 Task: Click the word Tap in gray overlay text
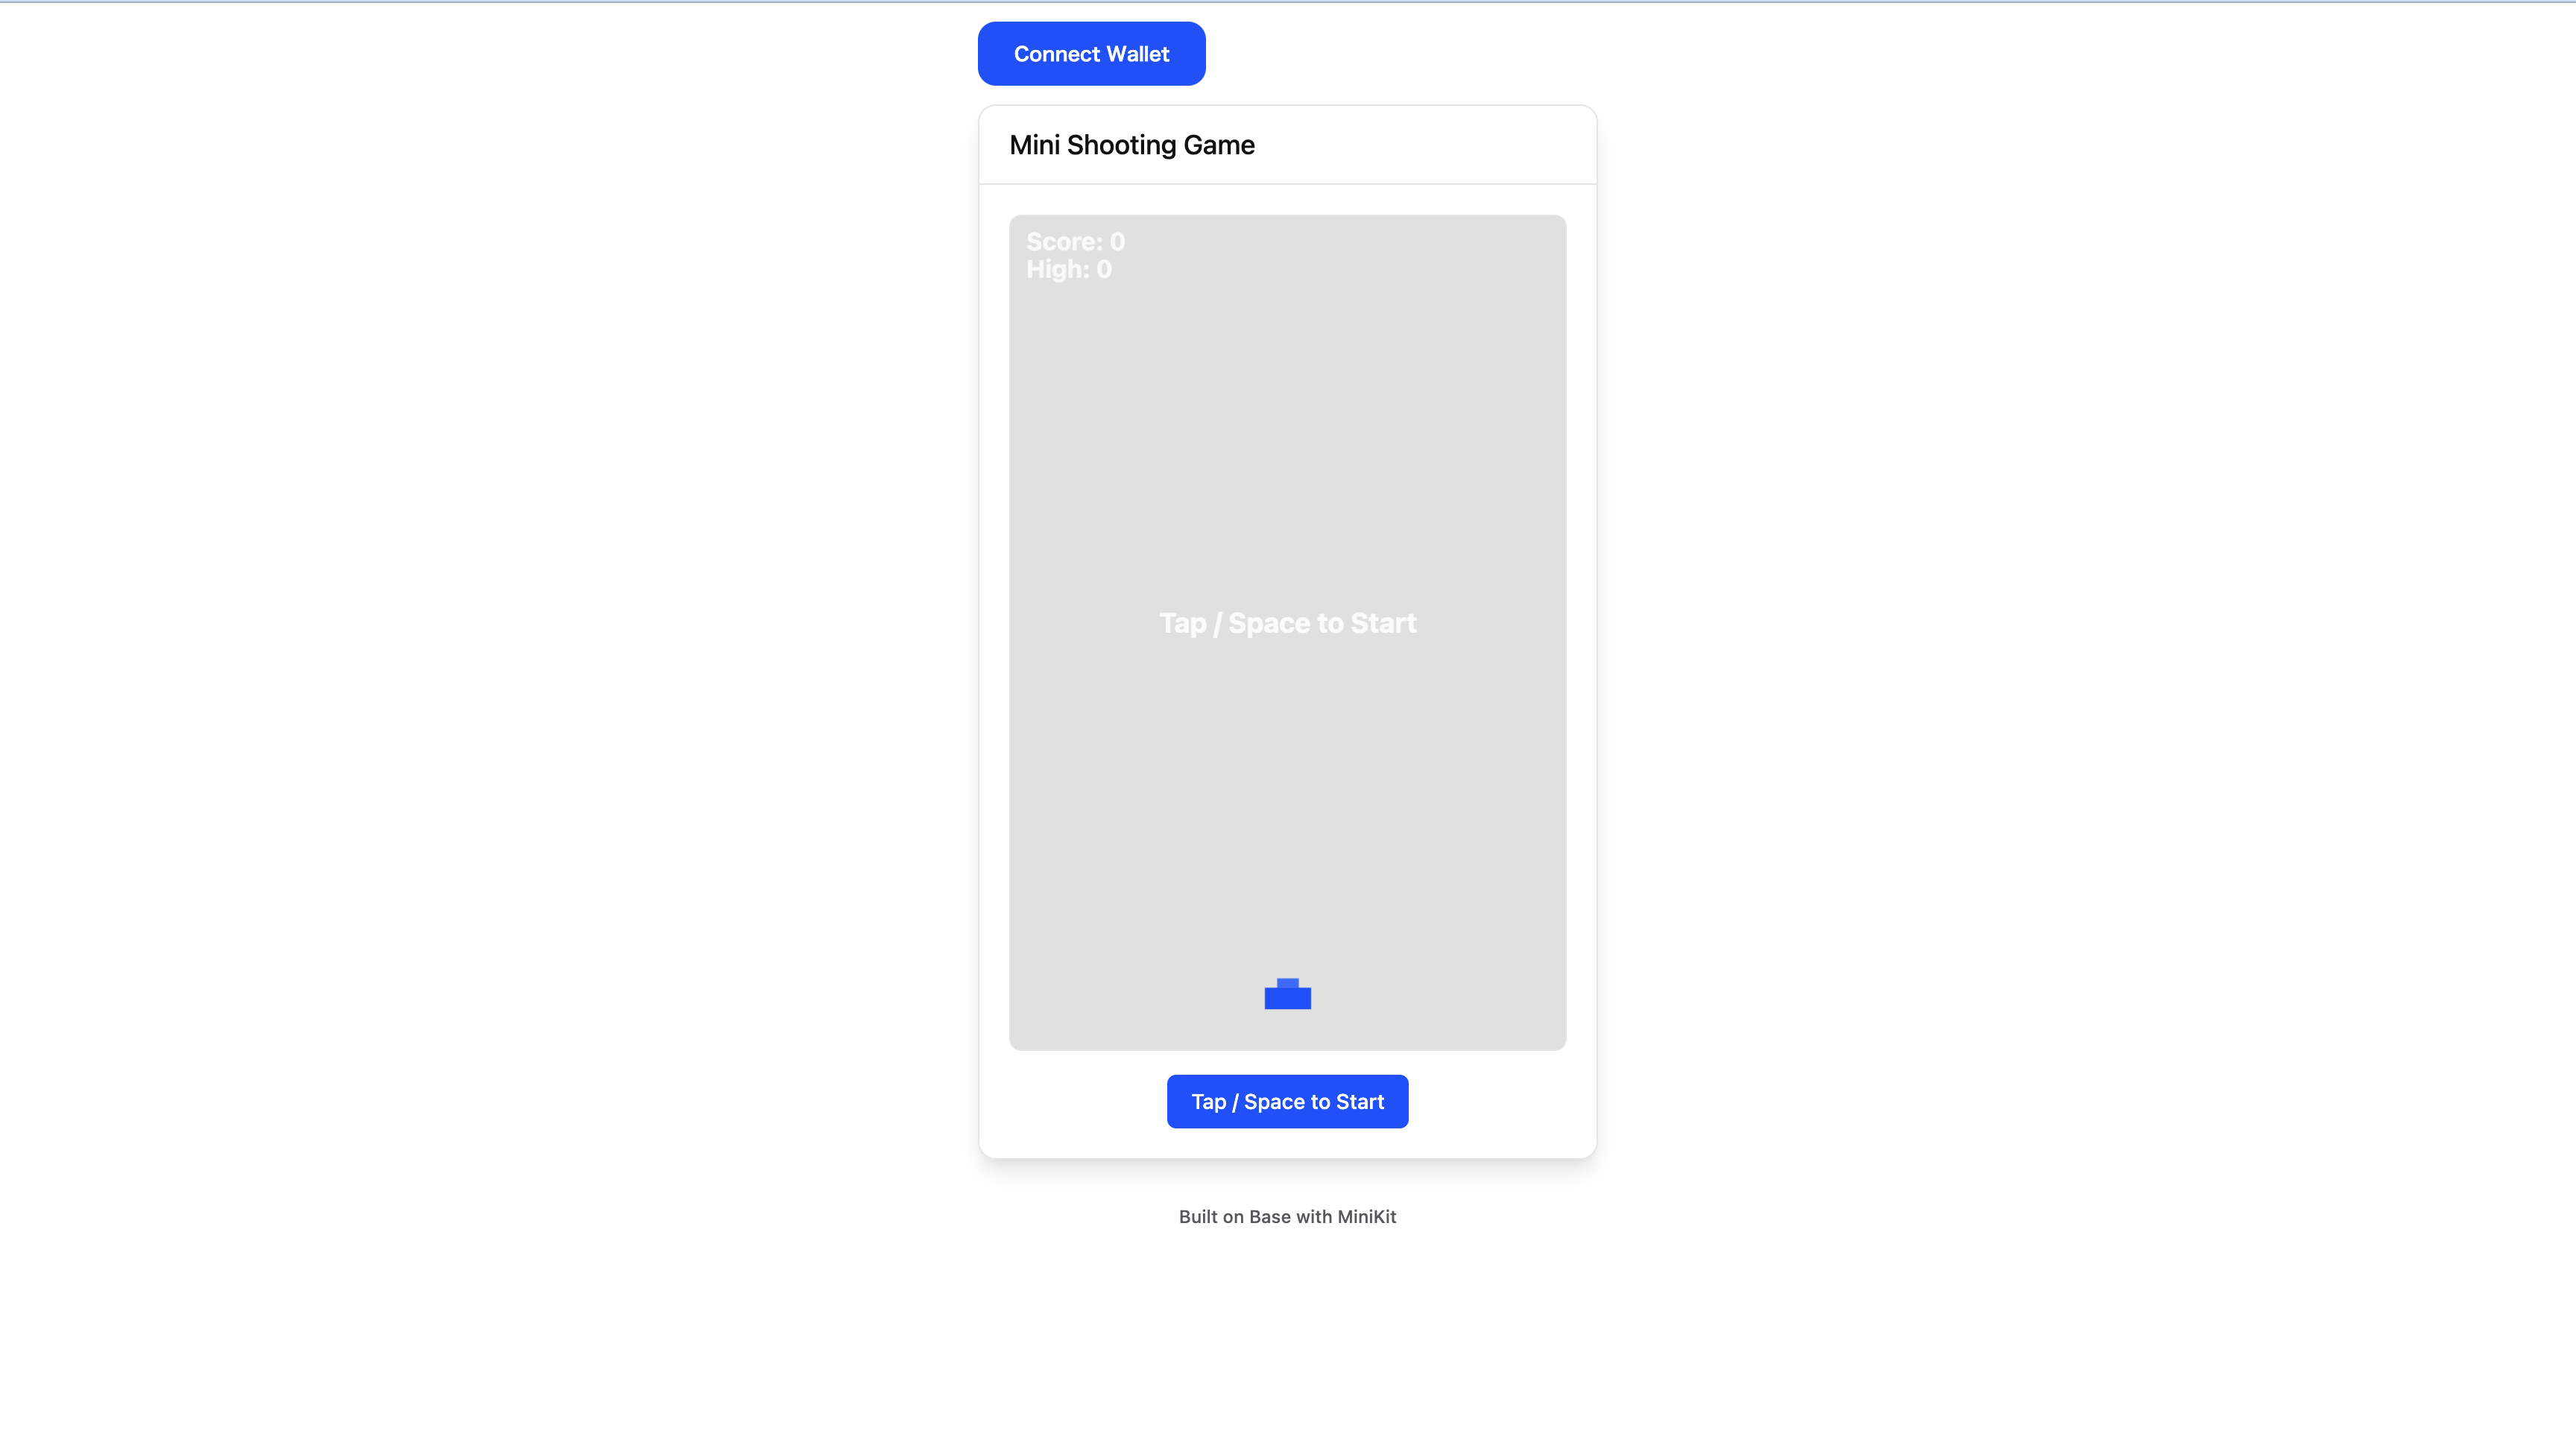(1182, 623)
